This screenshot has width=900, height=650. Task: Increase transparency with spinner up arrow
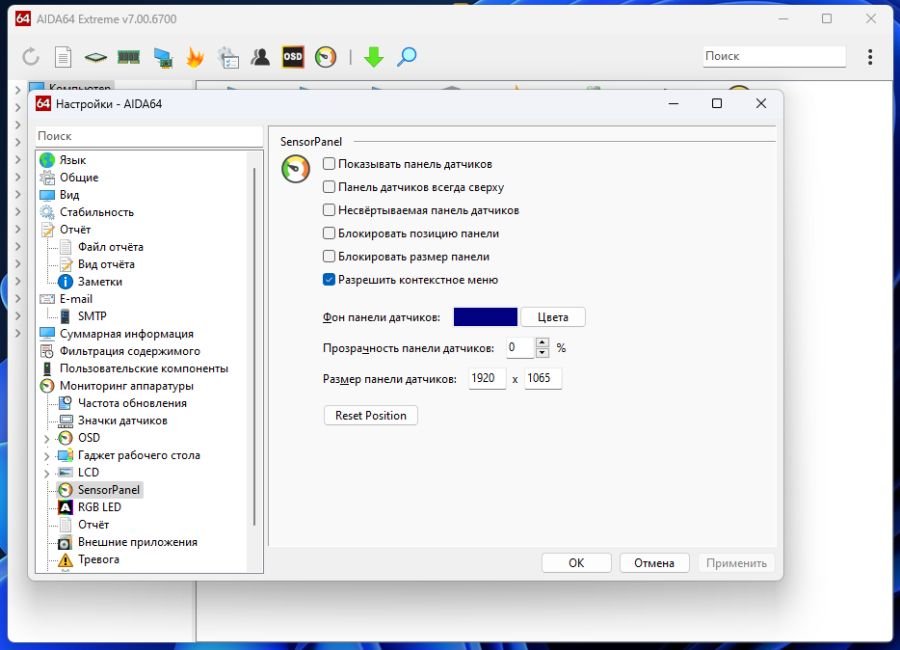coord(542,343)
